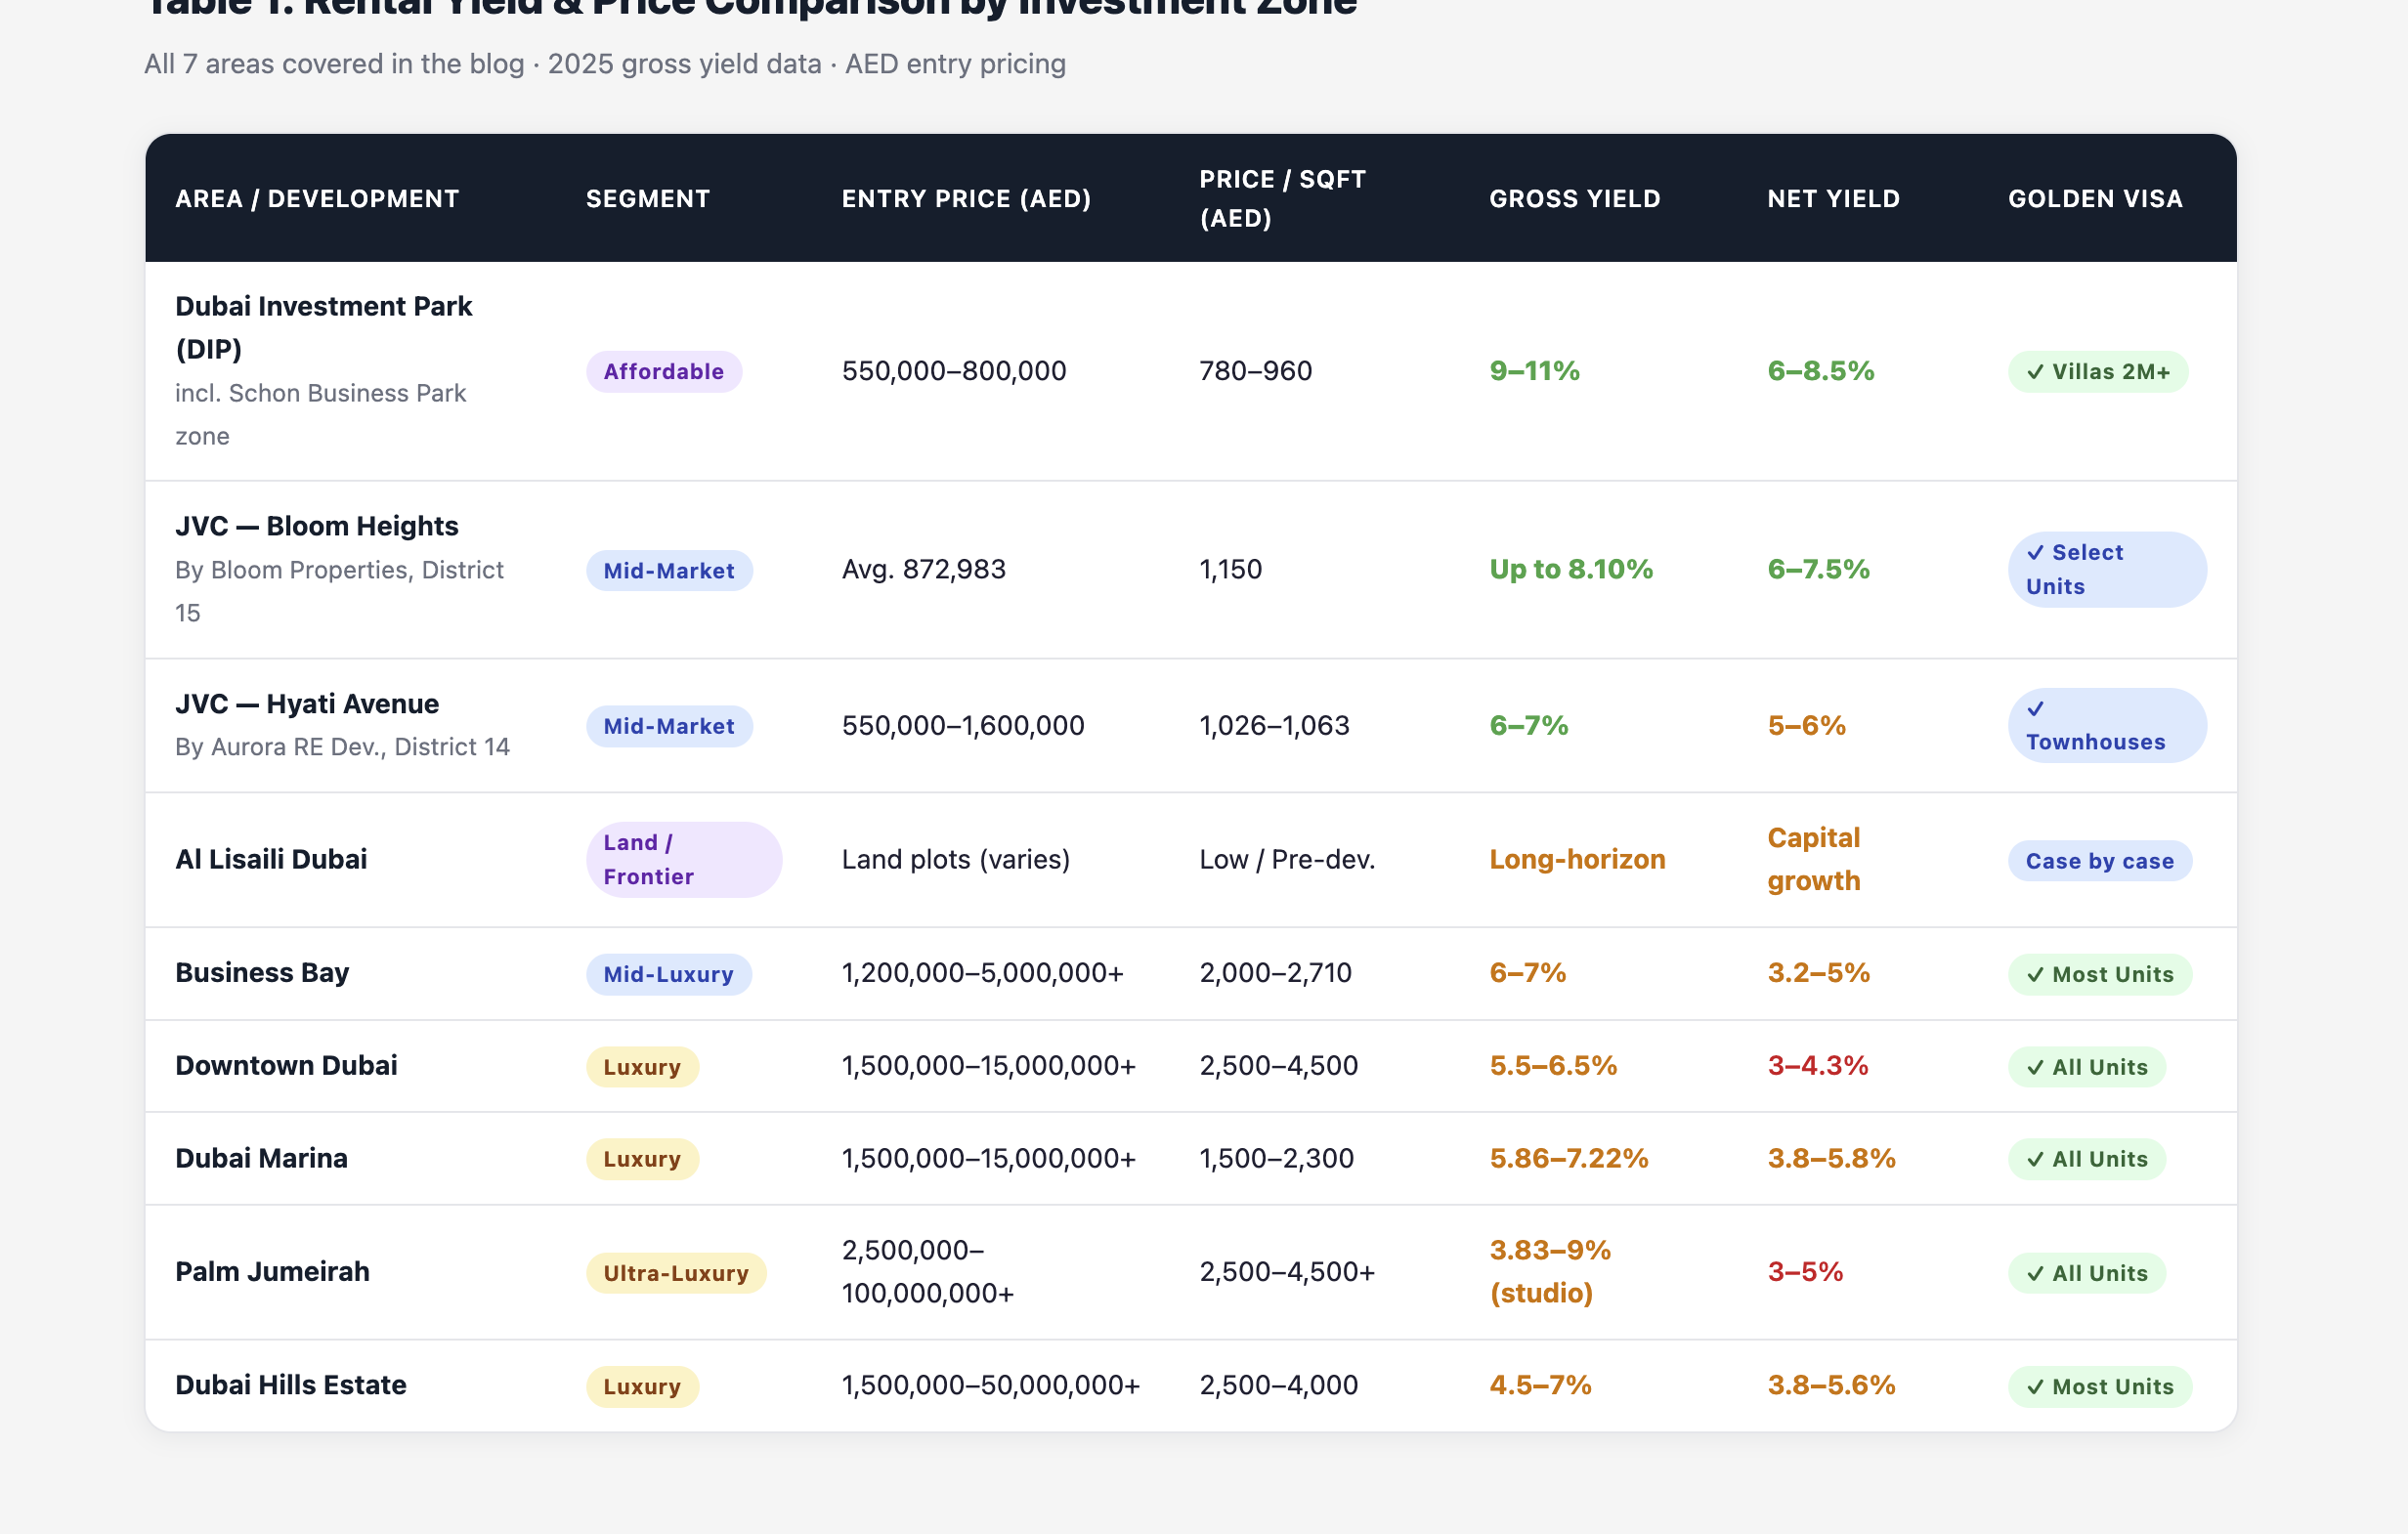The height and width of the screenshot is (1534, 2408).
Task: Click the Case by case visa badge
Action: pos(2099,861)
